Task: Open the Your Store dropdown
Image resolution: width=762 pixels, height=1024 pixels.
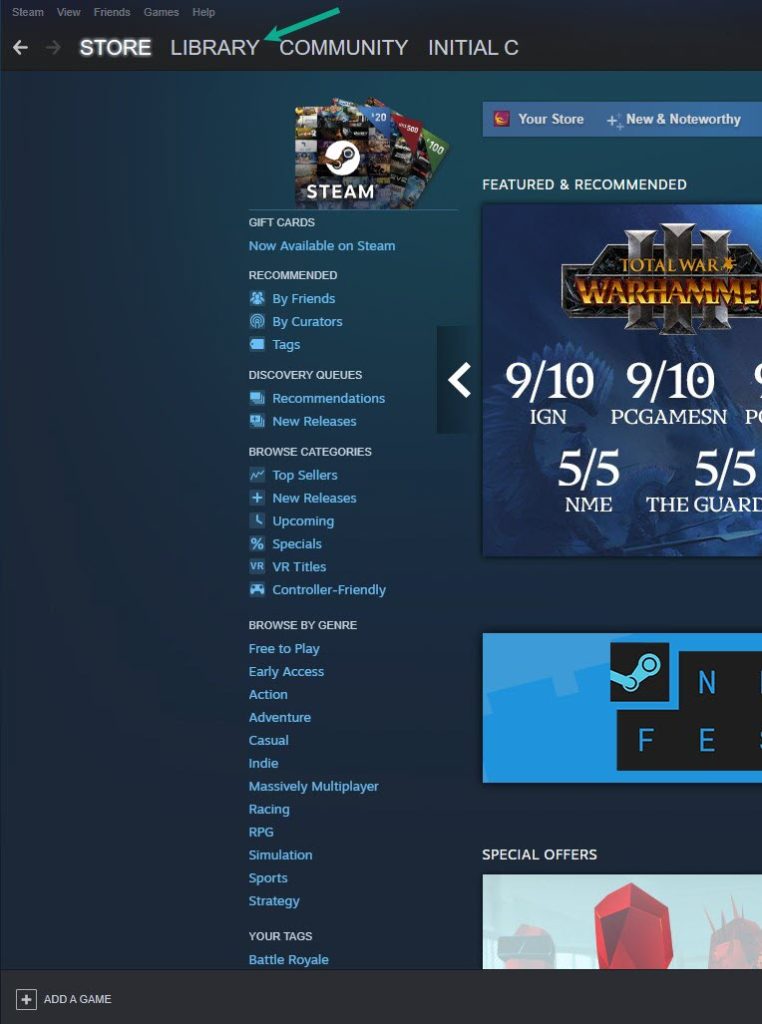Action: click(550, 119)
